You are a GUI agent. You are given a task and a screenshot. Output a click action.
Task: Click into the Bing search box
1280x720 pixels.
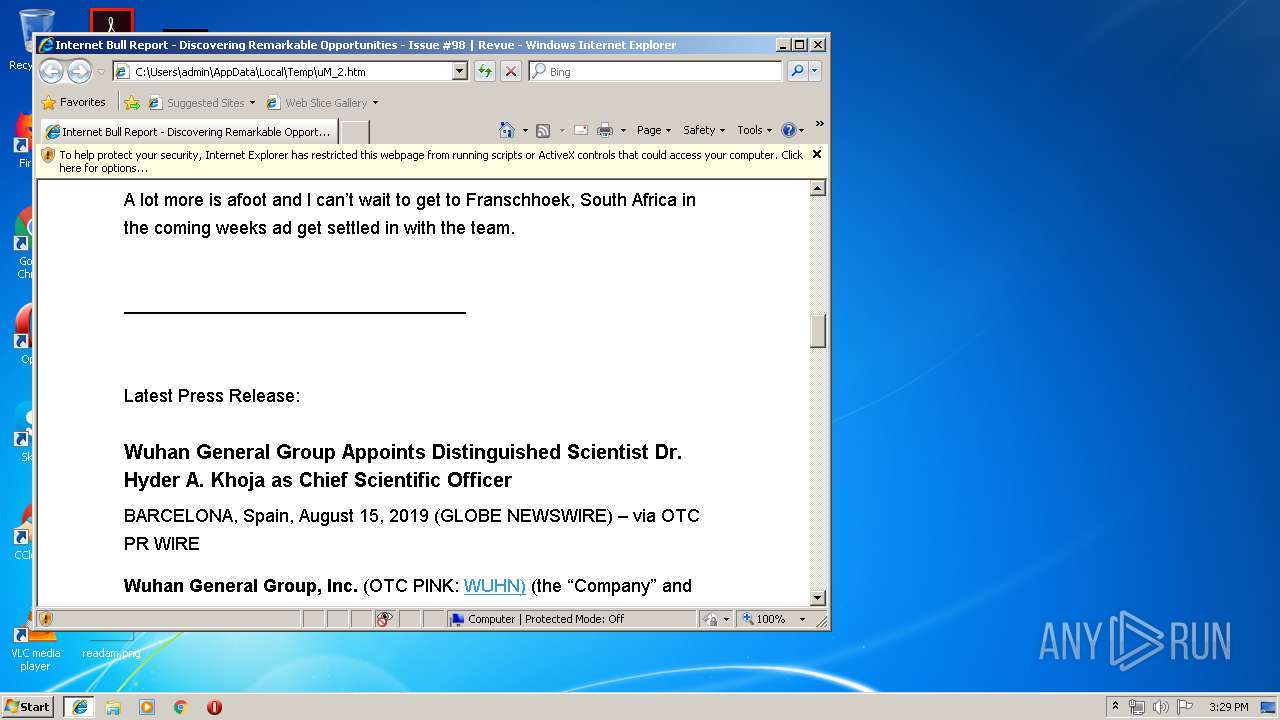point(664,72)
